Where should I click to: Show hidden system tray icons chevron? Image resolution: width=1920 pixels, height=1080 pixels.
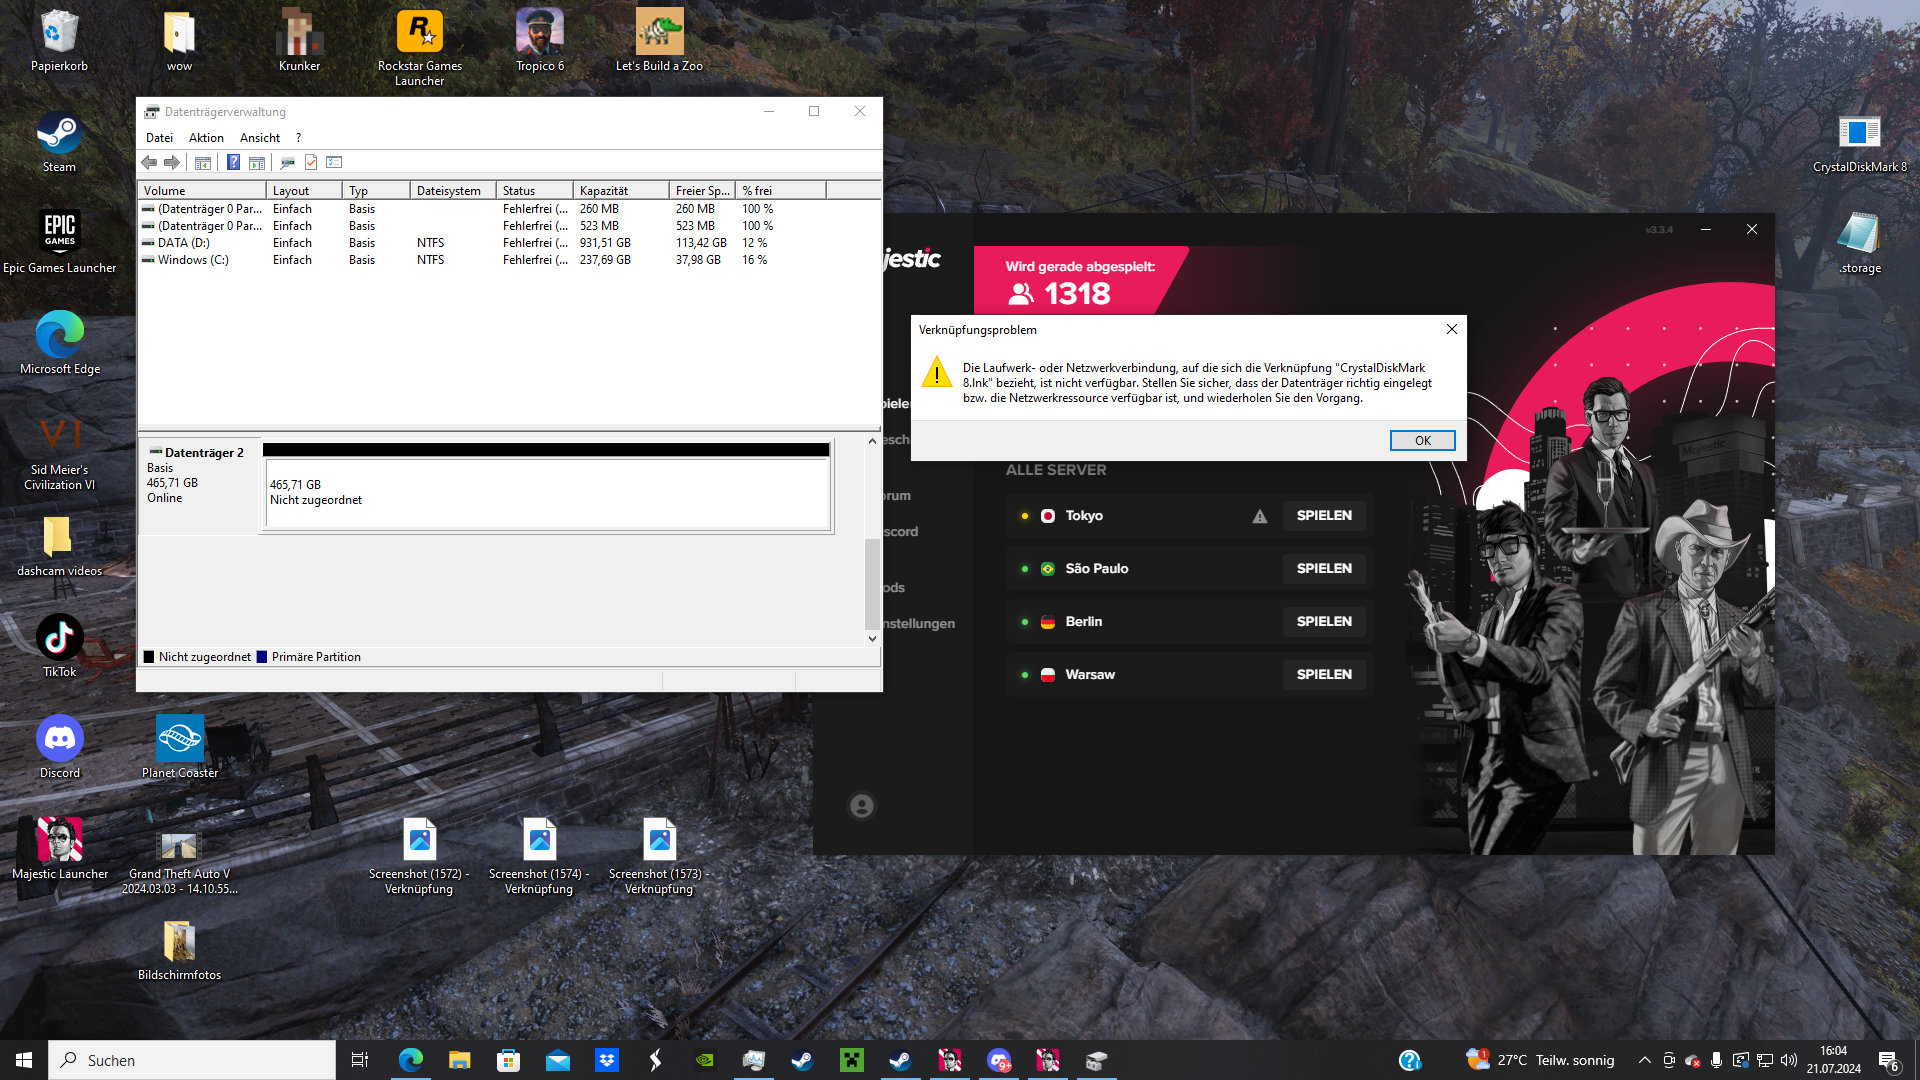click(1644, 1060)
